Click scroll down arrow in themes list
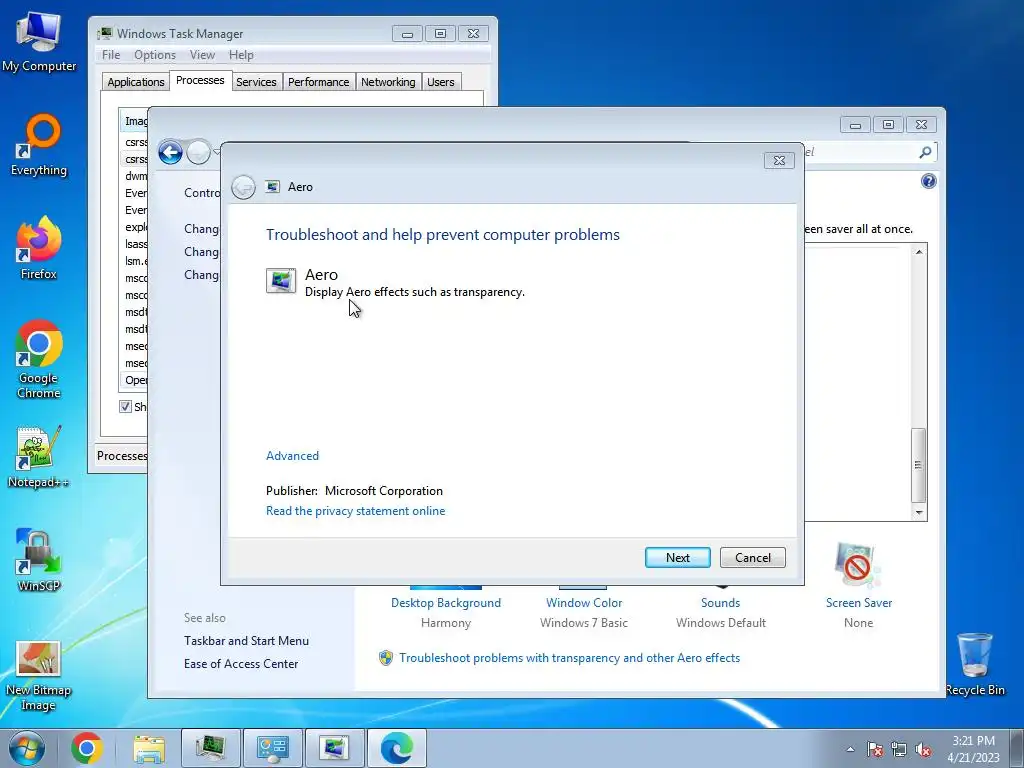1024x768 pixels. point(919,513)
